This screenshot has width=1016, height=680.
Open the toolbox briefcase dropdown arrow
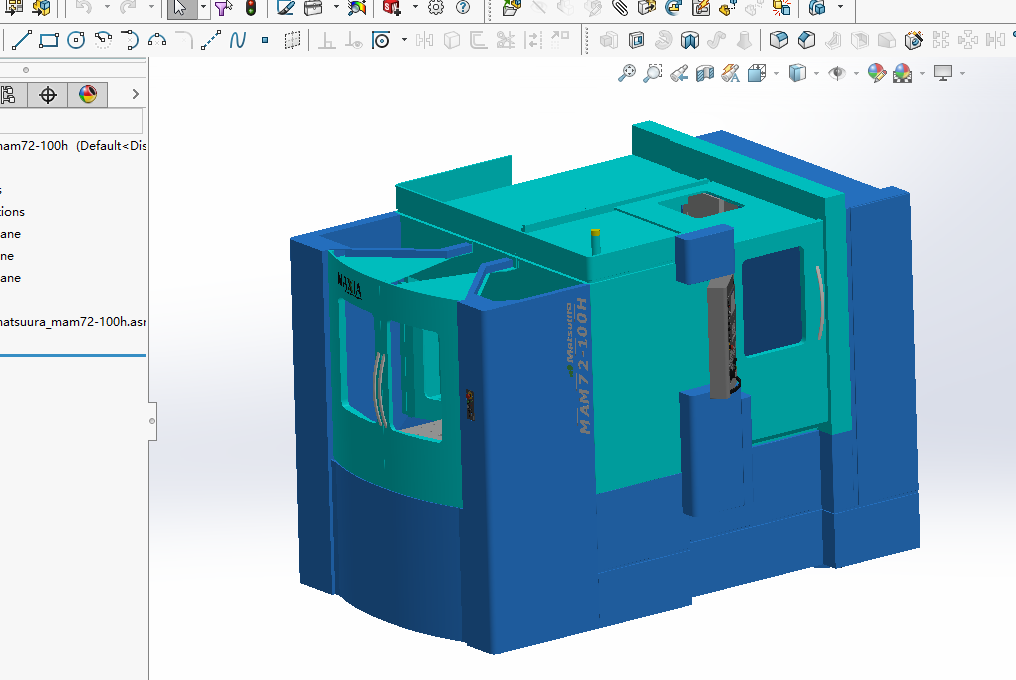pos(336,8)
